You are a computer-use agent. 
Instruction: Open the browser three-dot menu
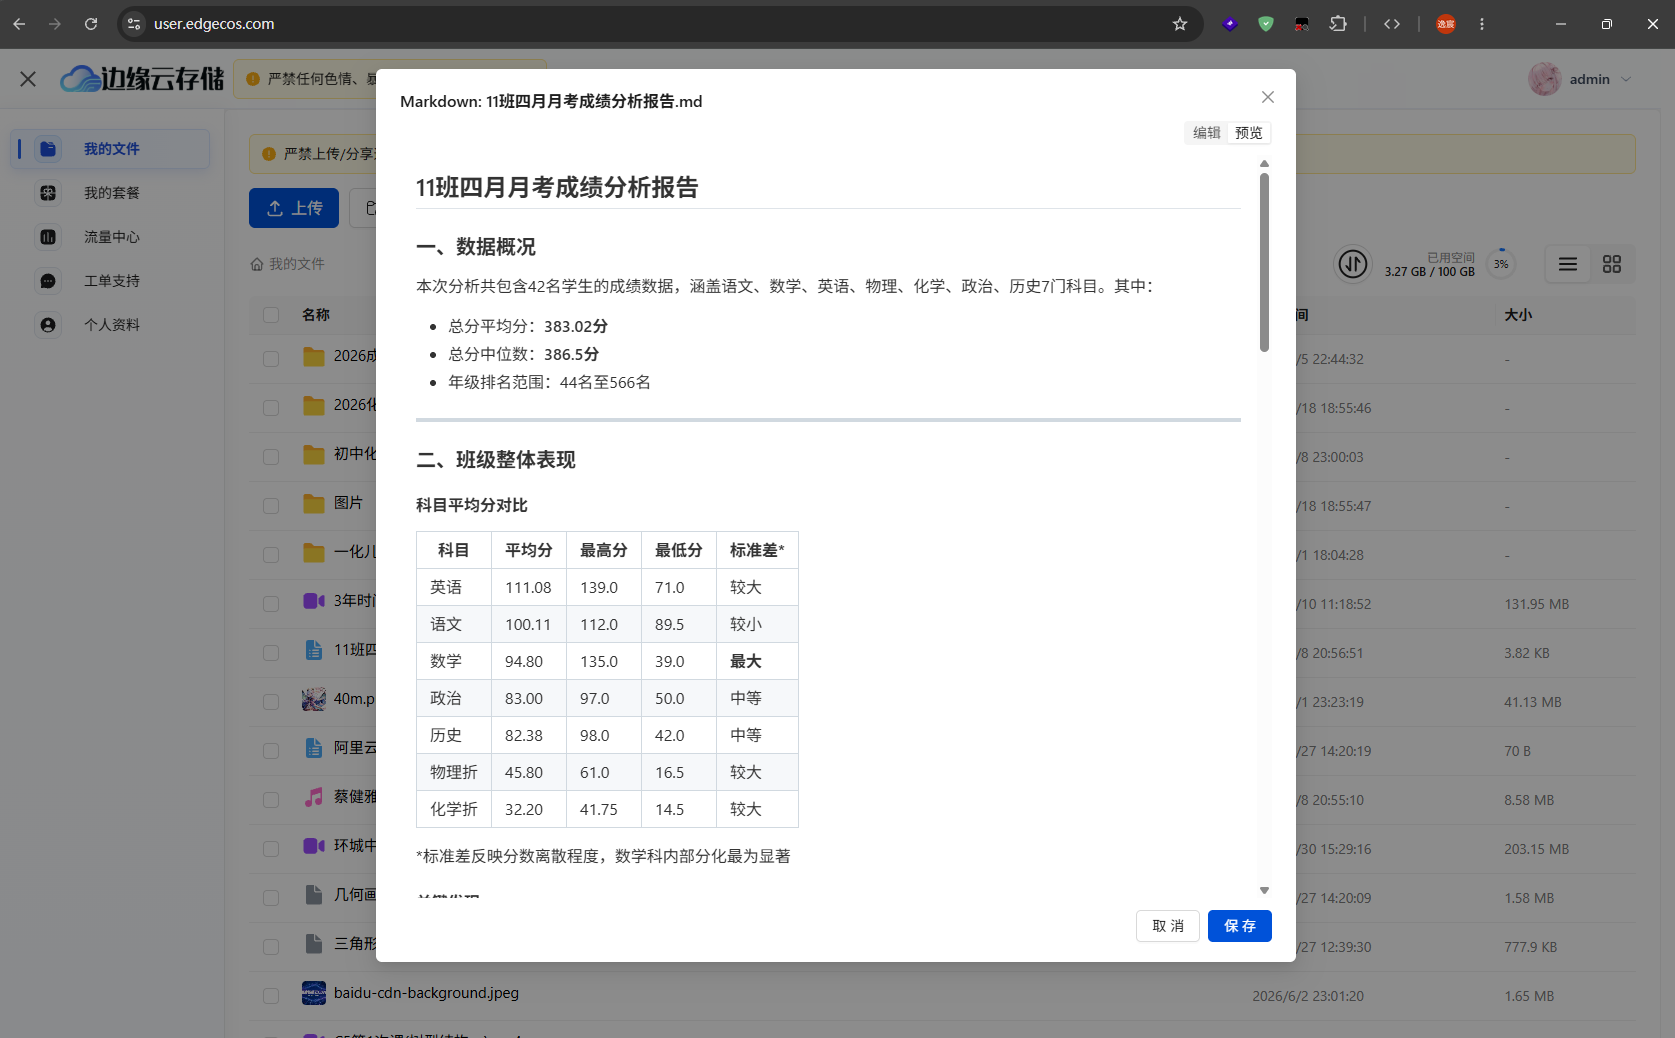click(x=1482, y=24)
